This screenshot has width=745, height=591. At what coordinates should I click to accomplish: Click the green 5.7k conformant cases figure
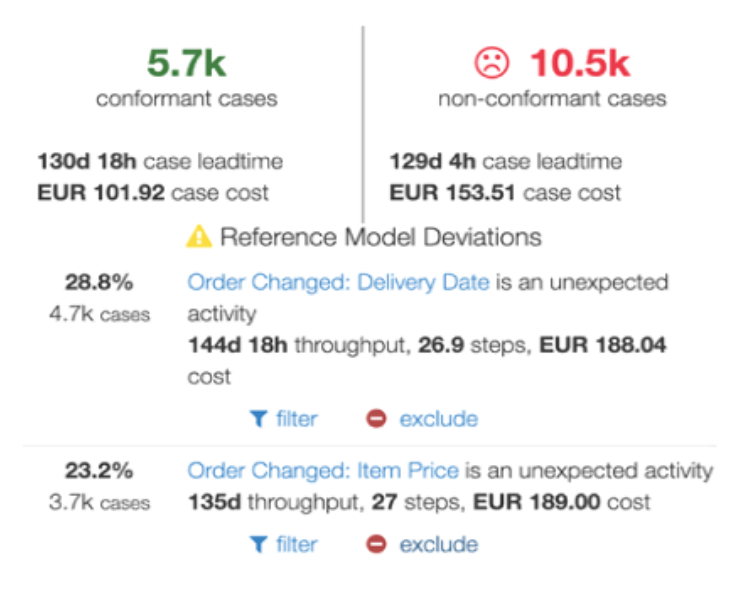(x=186, y=63)
